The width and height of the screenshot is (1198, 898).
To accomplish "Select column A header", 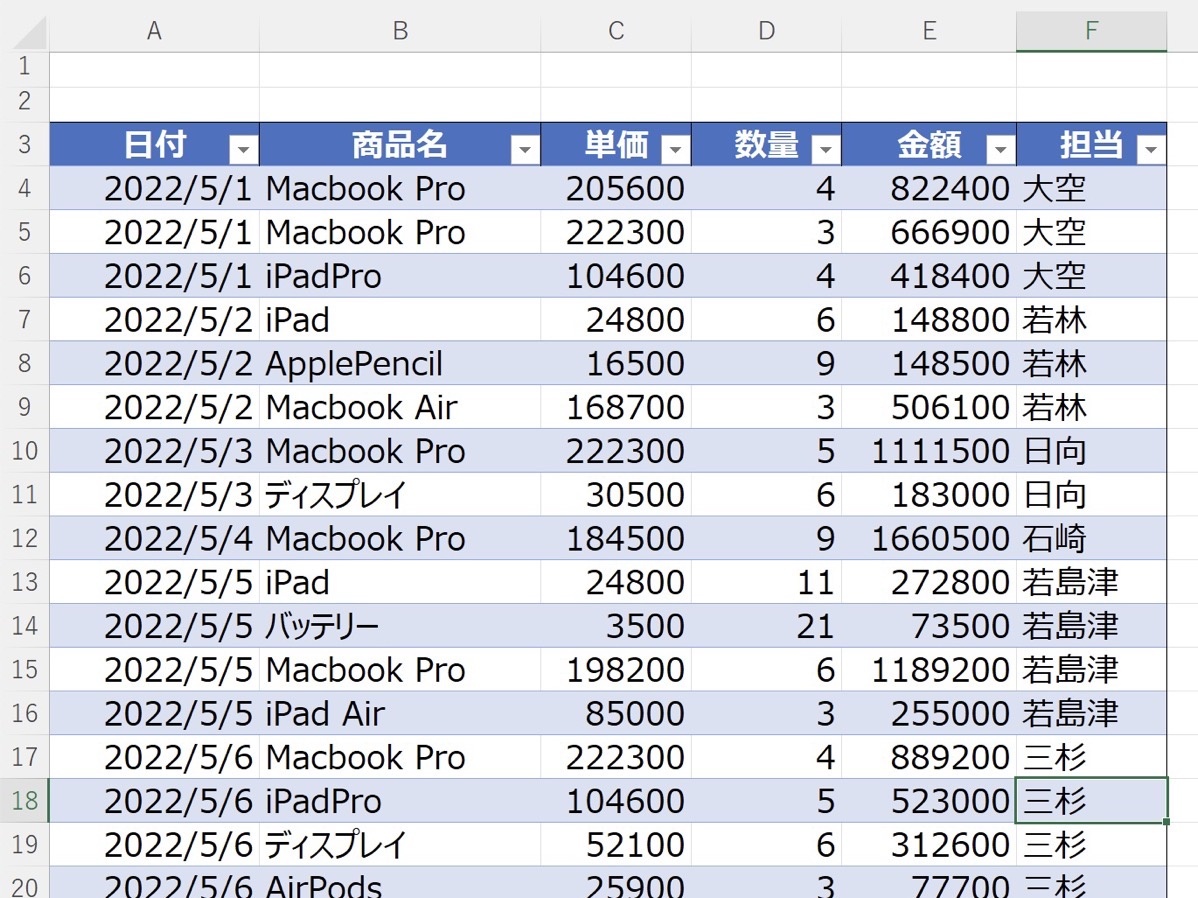I will coord(154,31).
